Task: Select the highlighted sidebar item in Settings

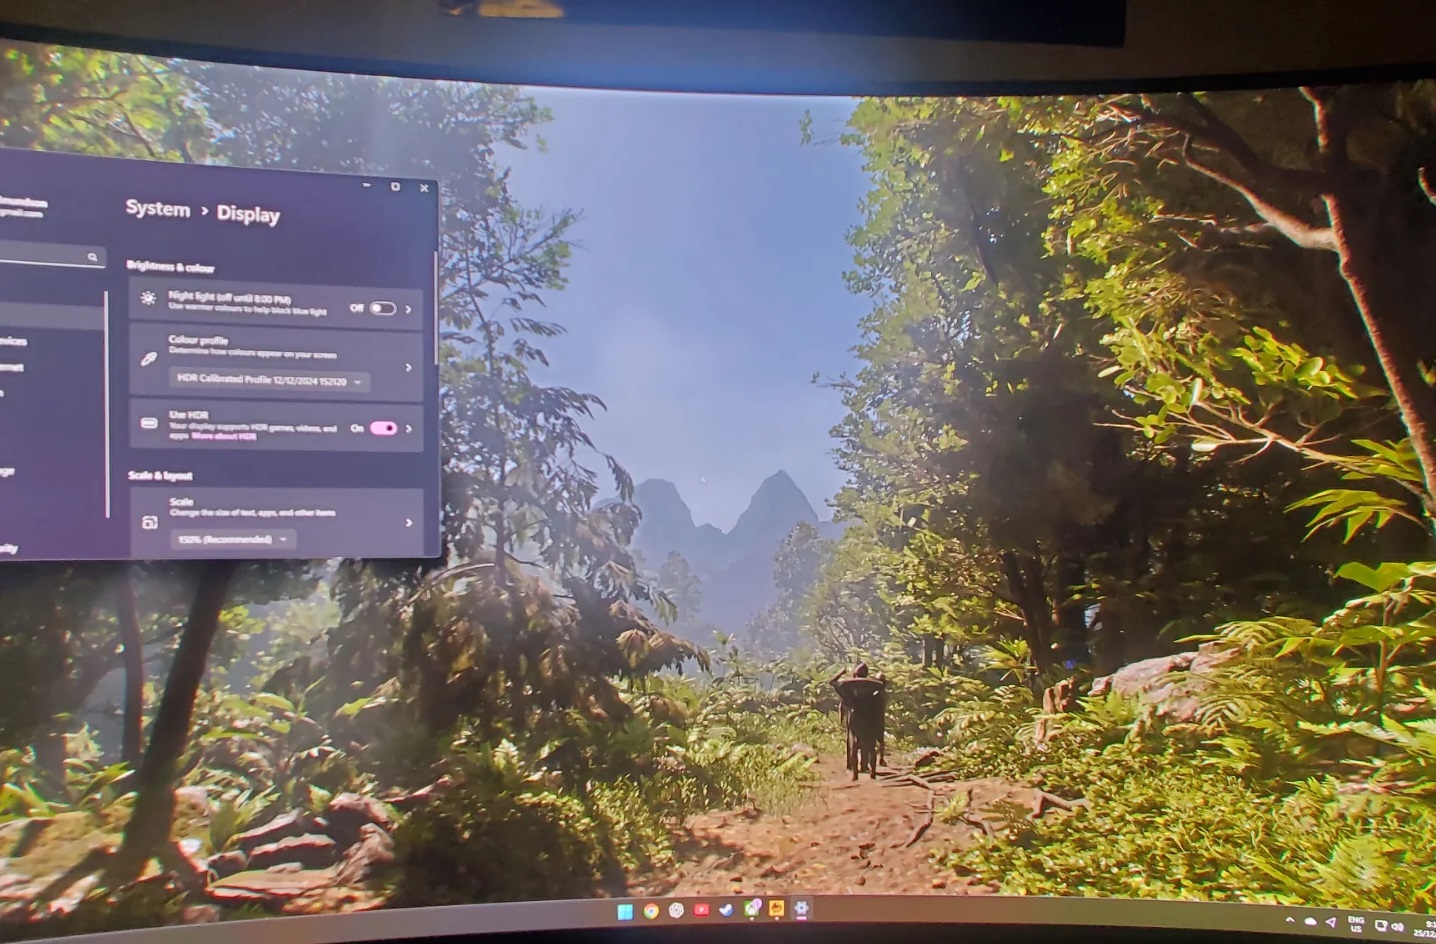Action: pyautogui.click(x=50, y=317)
